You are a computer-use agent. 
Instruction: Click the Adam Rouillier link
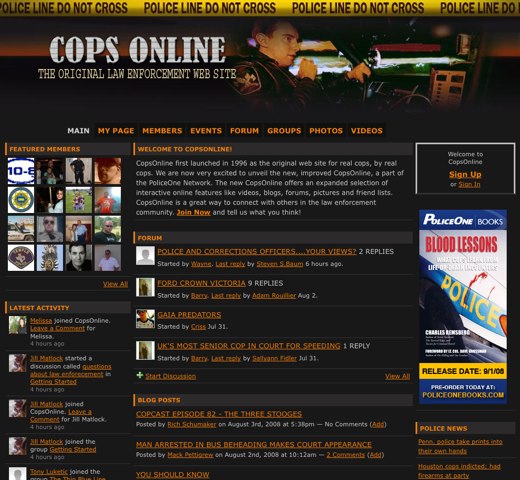coord(274,296)
